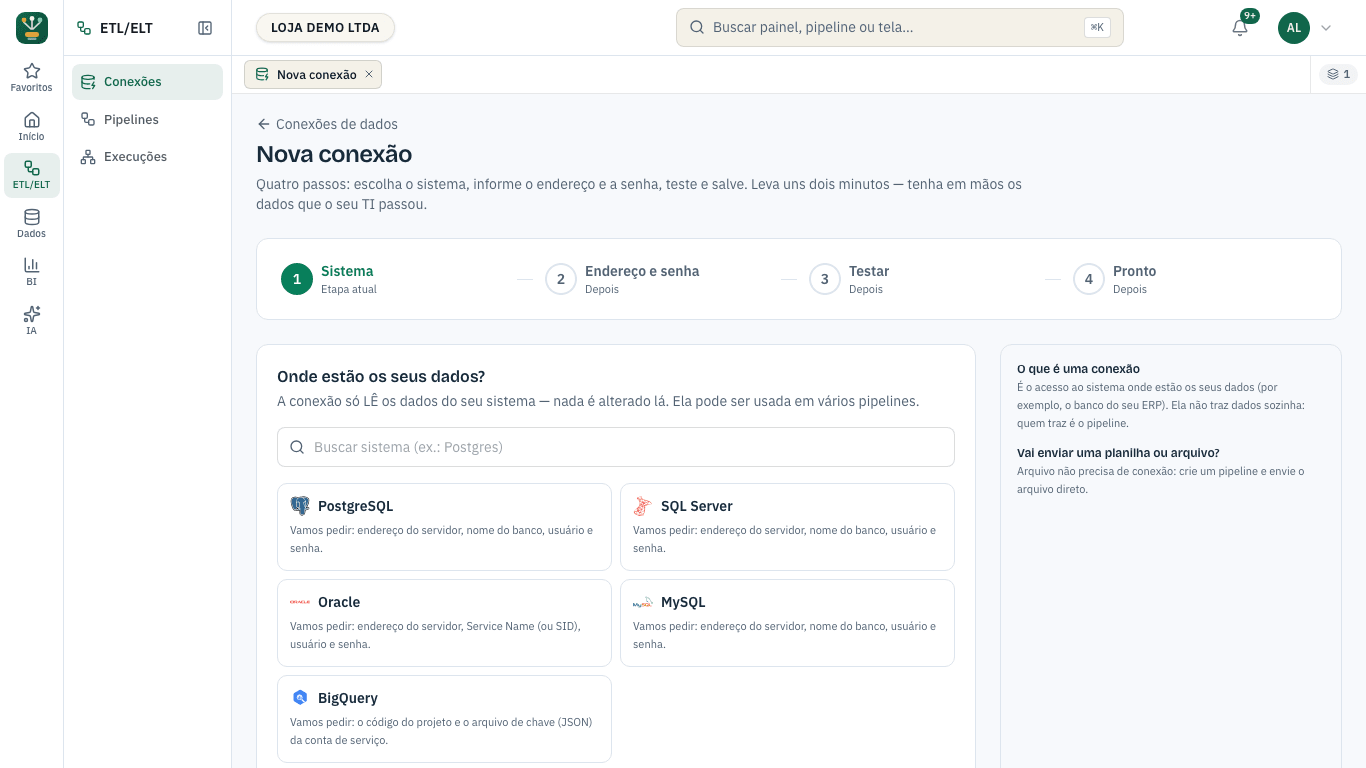Close the Nova conexão tab
Screen dimensions: 1366x768
(369, 74)
